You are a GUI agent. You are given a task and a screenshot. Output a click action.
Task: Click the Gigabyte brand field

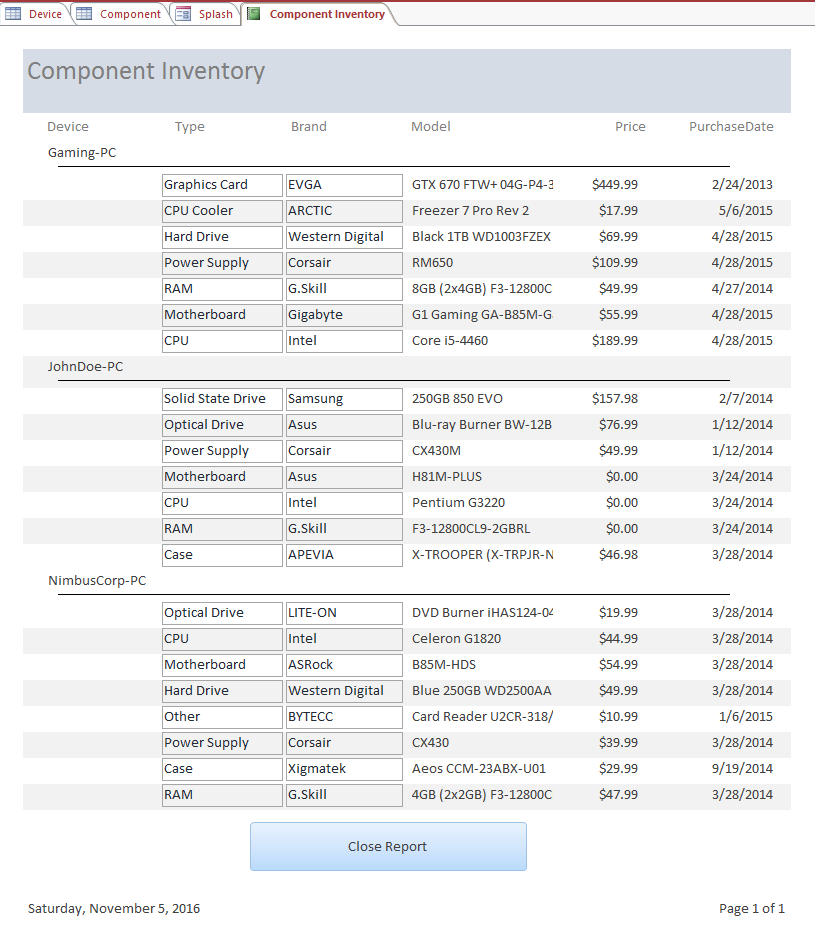344,315
